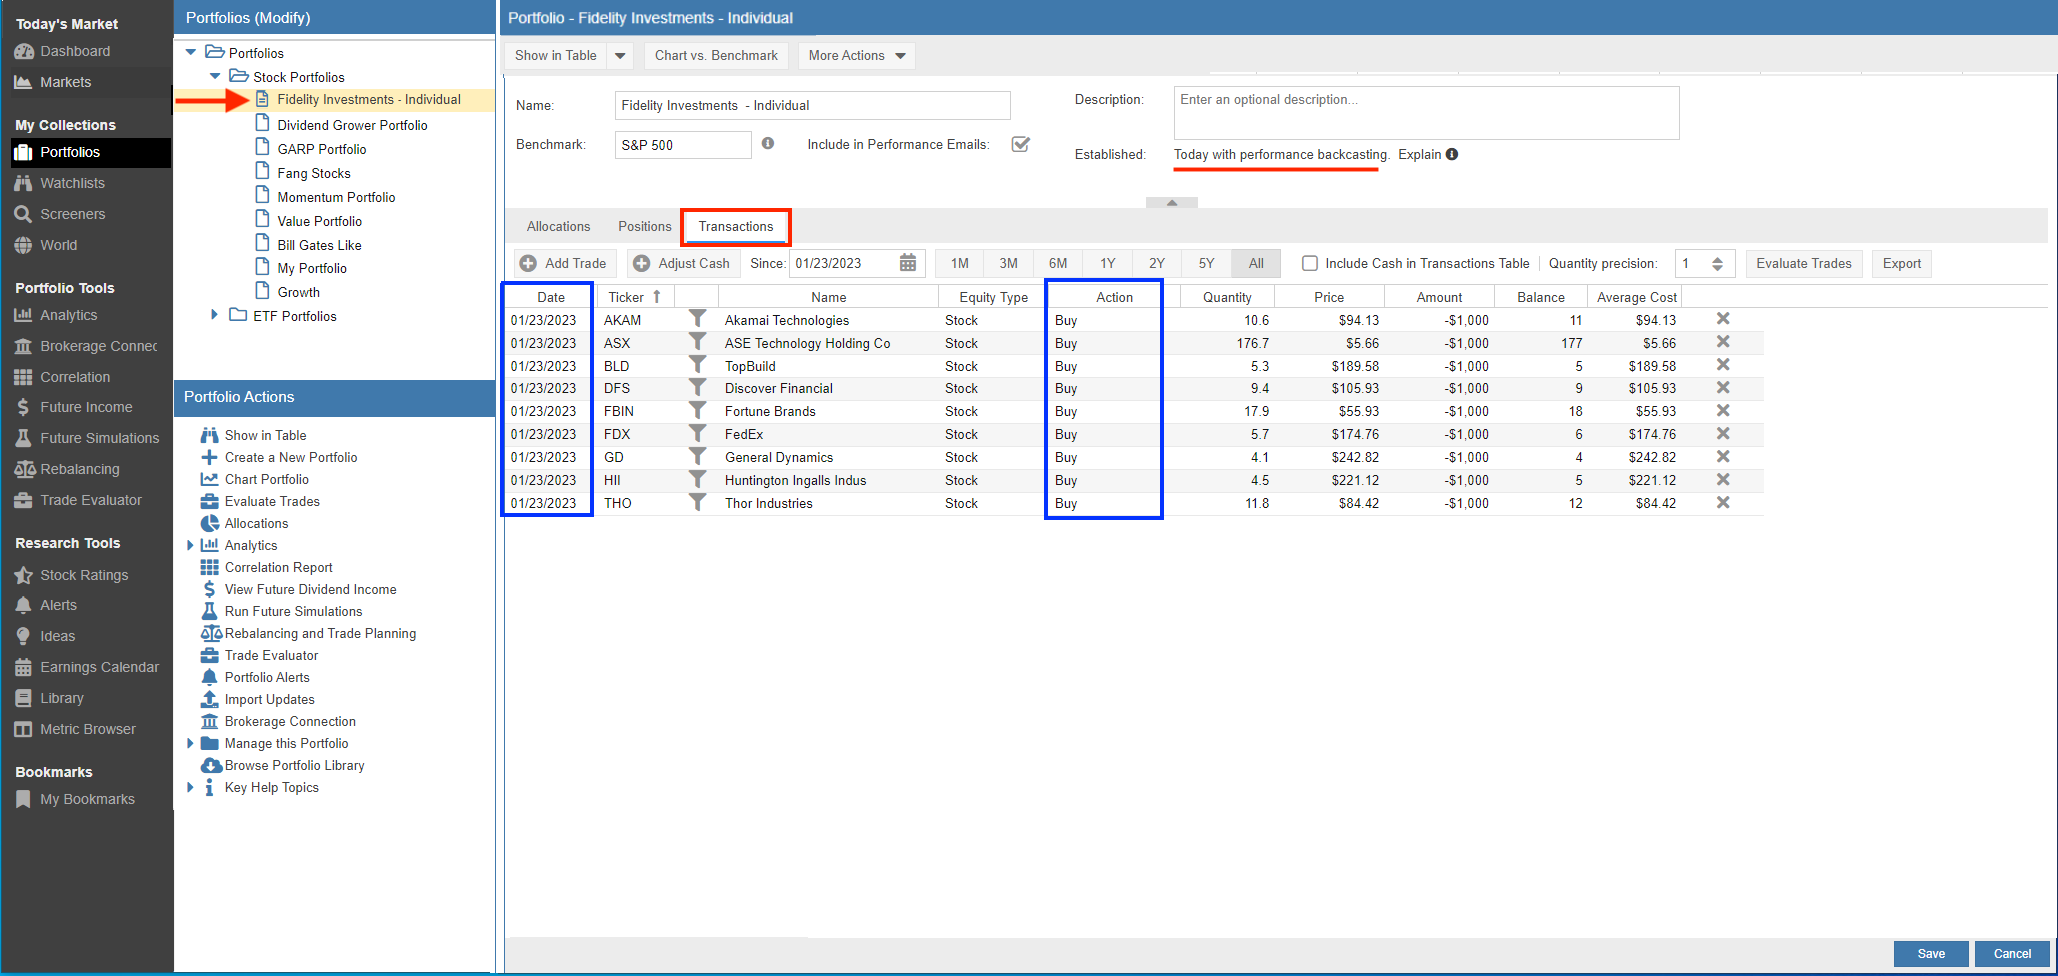This screenshot has height=976, width=2058.
Task: Delete the AKAM transaction with X icon
Action: click(x=1723, y=319)
